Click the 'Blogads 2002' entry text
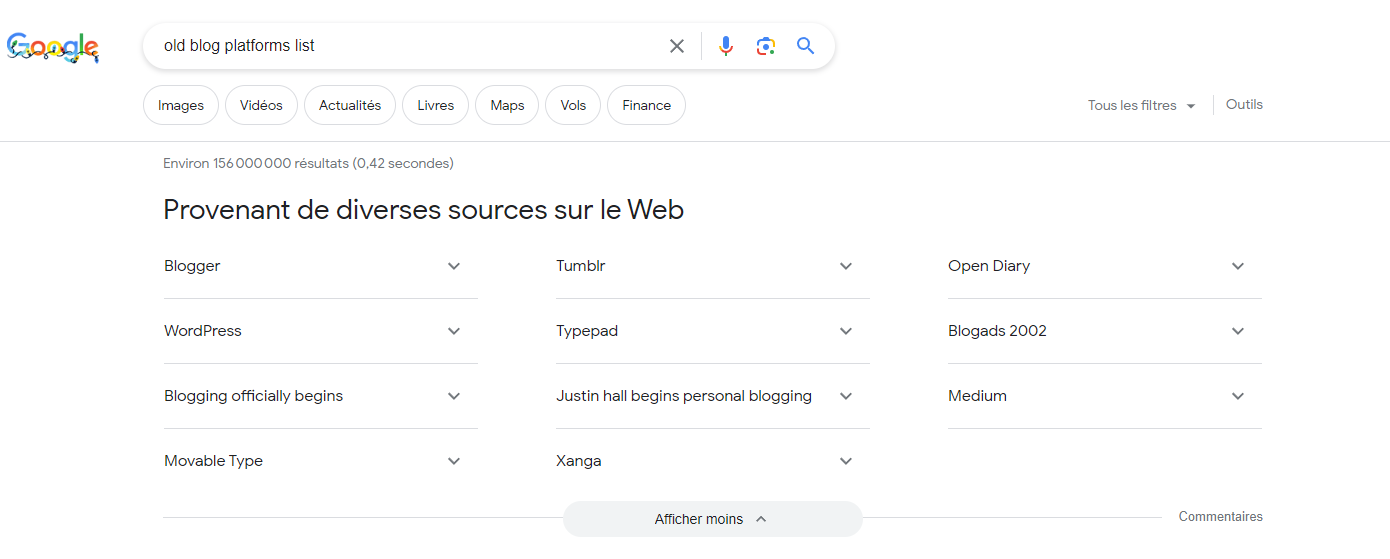The width and height of the screenshot is (1390, 559). coord(997,331)
